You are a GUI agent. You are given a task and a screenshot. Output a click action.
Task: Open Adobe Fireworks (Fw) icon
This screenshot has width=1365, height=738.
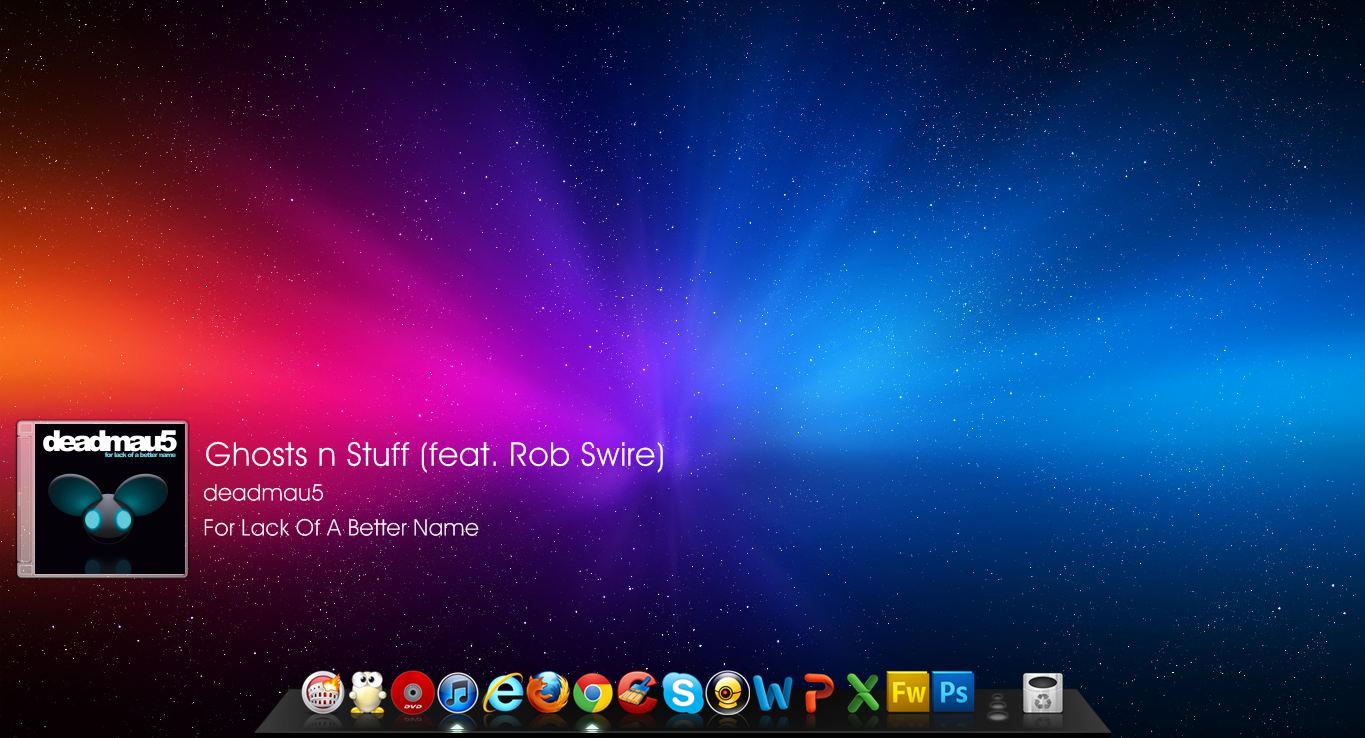pos(908,691)
